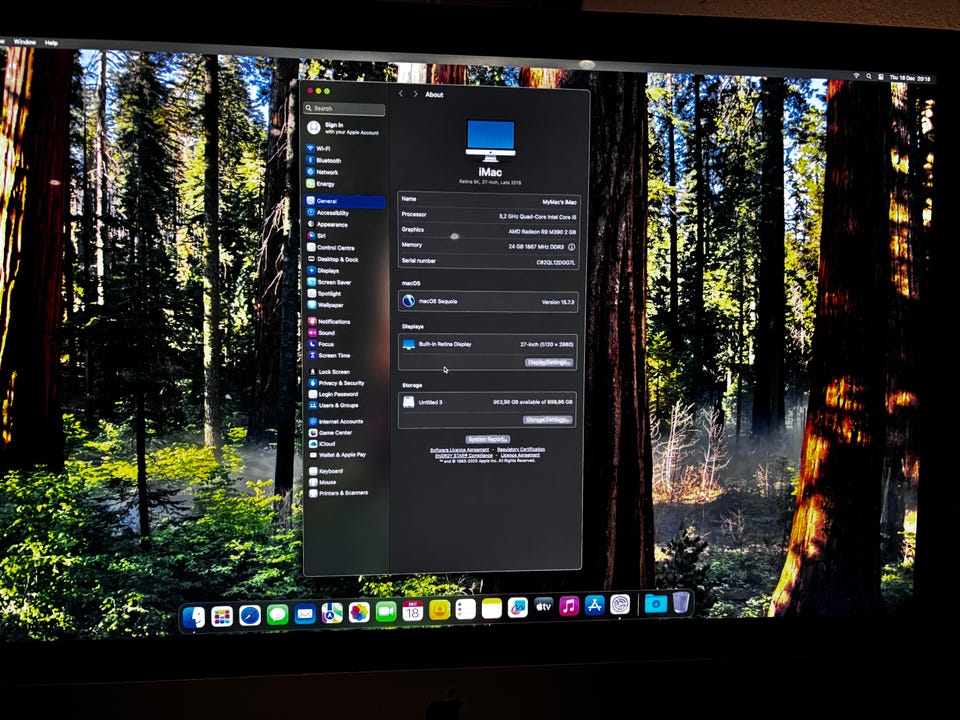Open the ENERGY STAR Compliance link
This screenshot has width=960, height=720.
pyautogui.click(x=463, y=456)
